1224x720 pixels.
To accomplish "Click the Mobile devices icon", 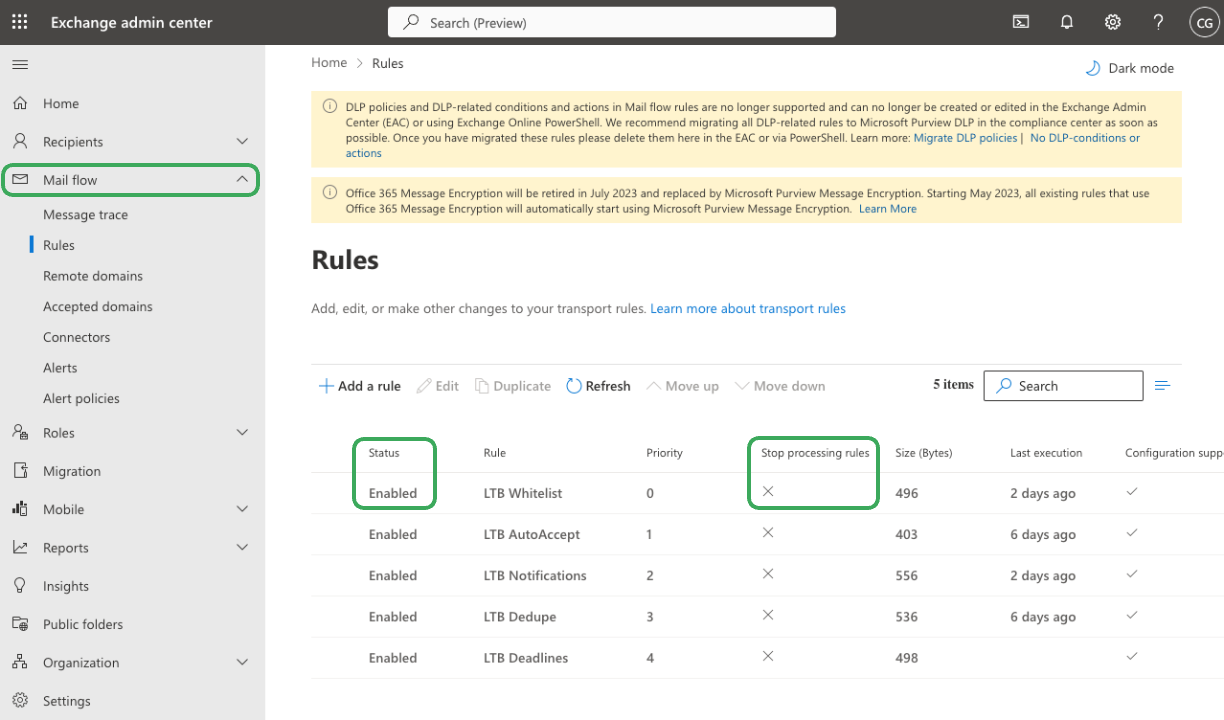I will pyautogui.click(x=20, y=509).
